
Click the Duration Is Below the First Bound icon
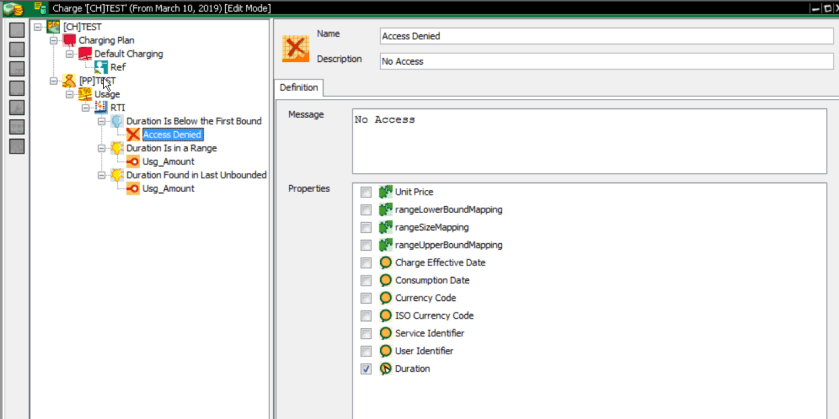[117, 121]
